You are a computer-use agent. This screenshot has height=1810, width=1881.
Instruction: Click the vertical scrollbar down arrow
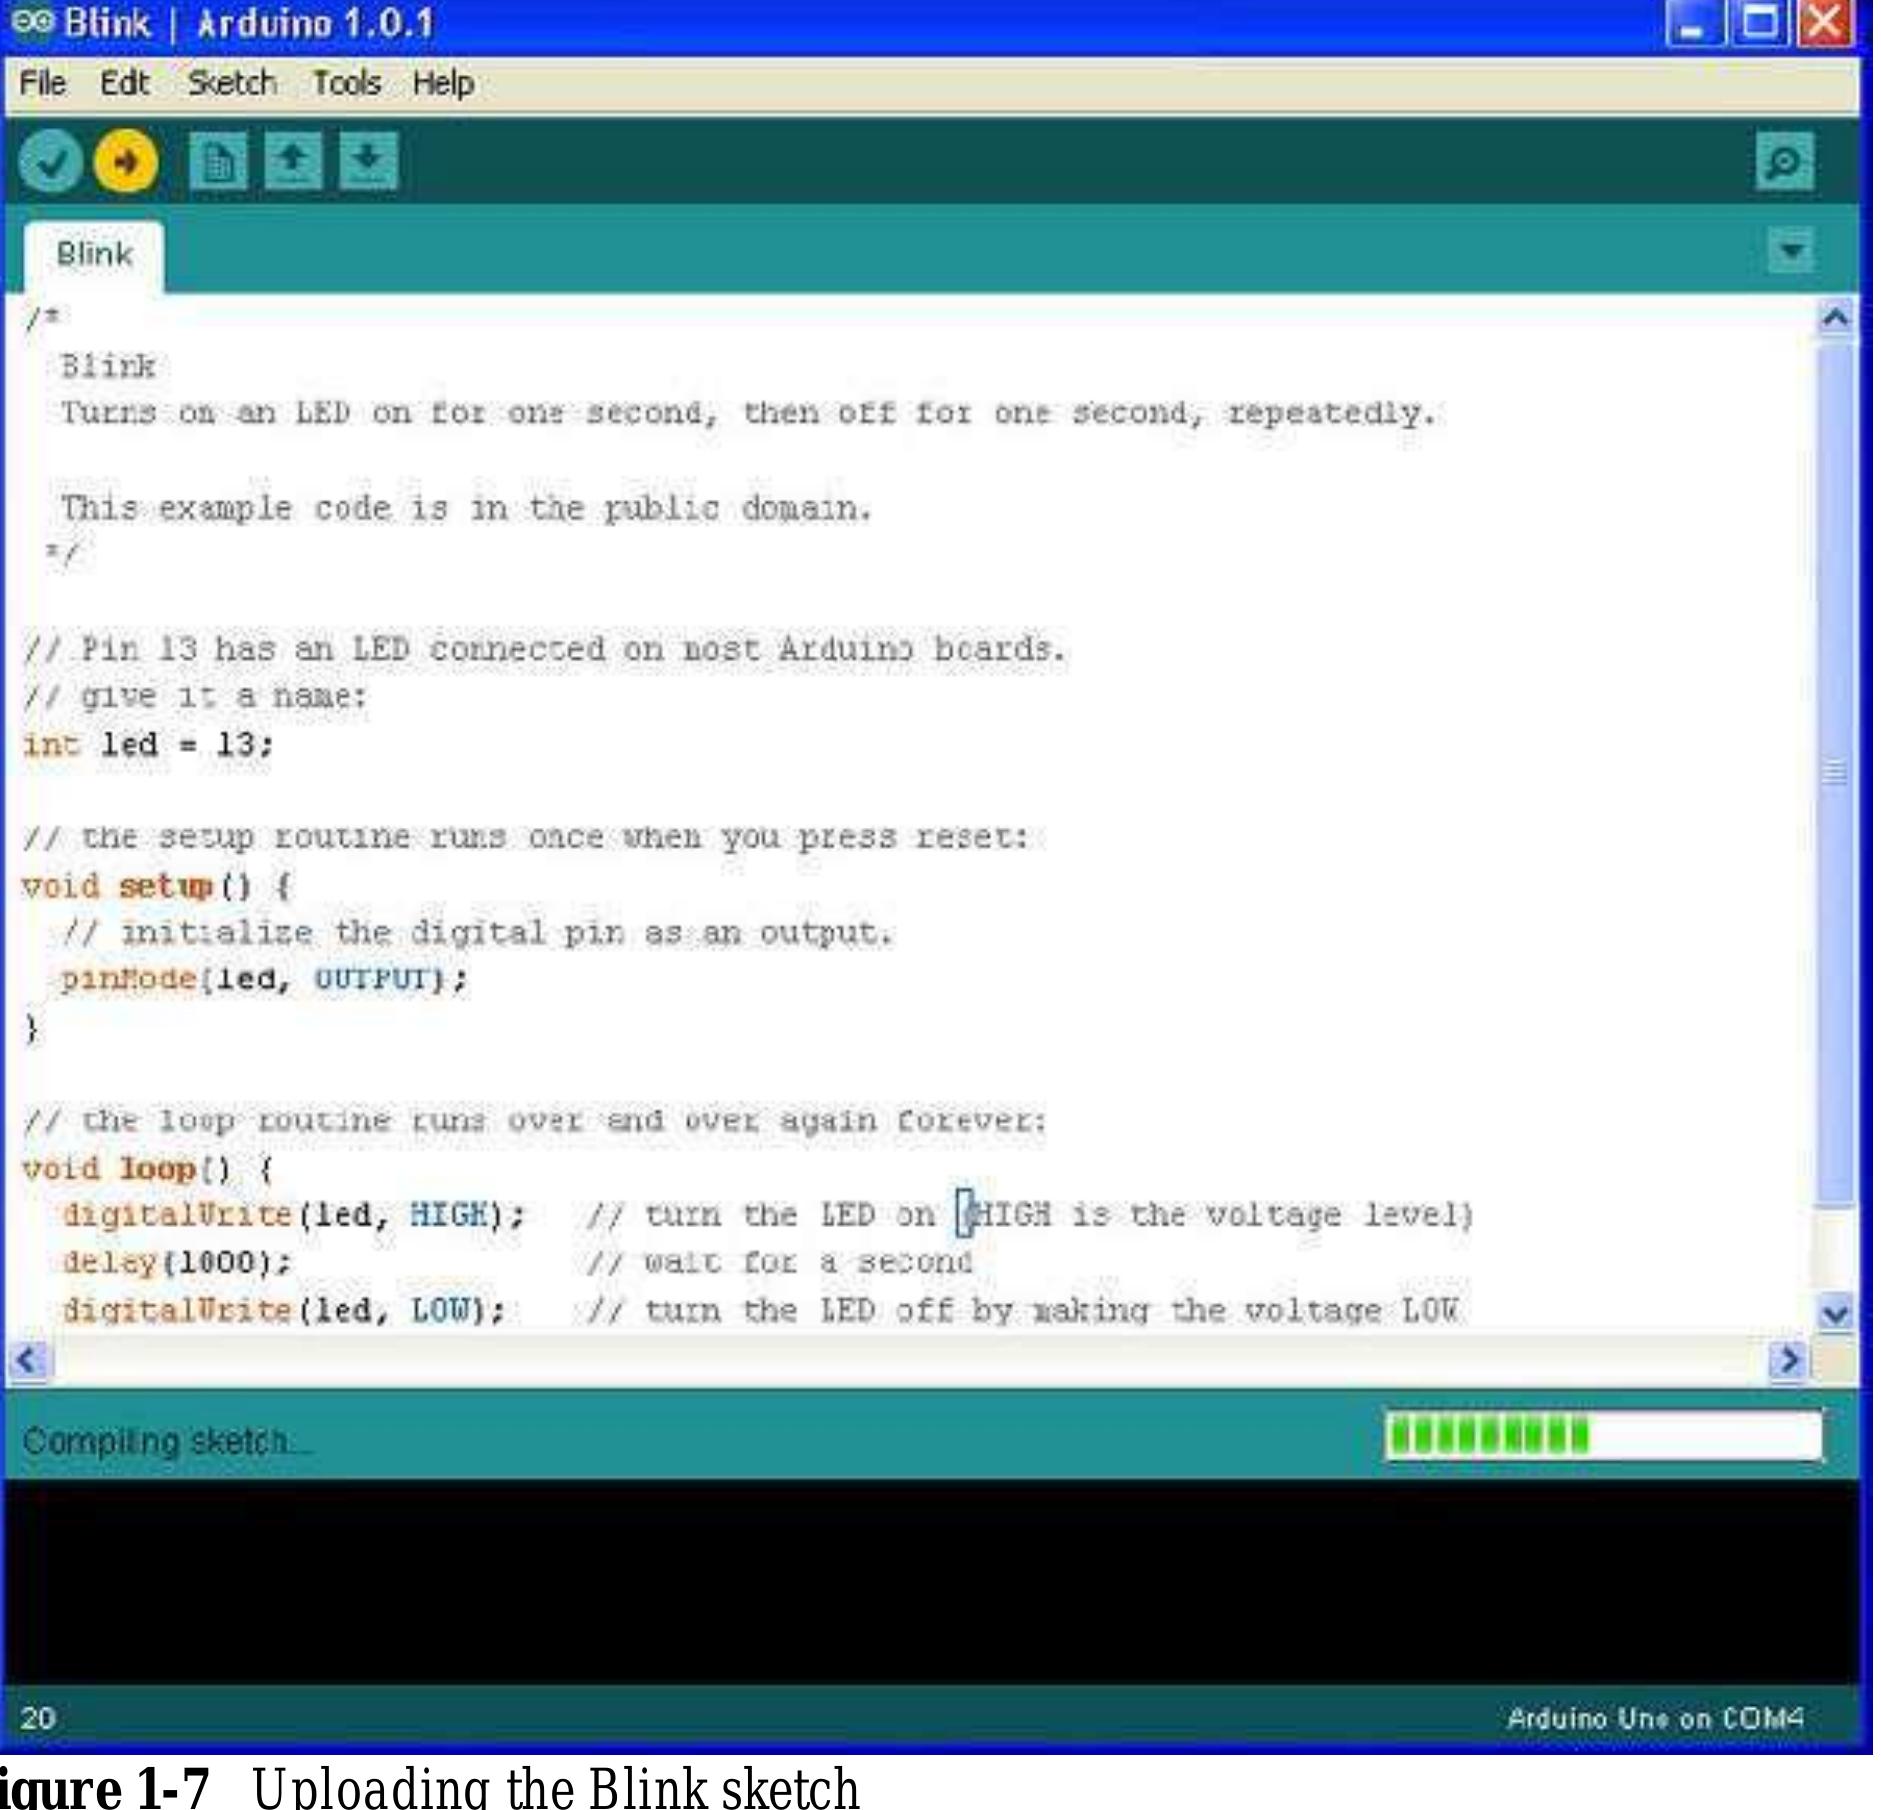point(1836,1312)
